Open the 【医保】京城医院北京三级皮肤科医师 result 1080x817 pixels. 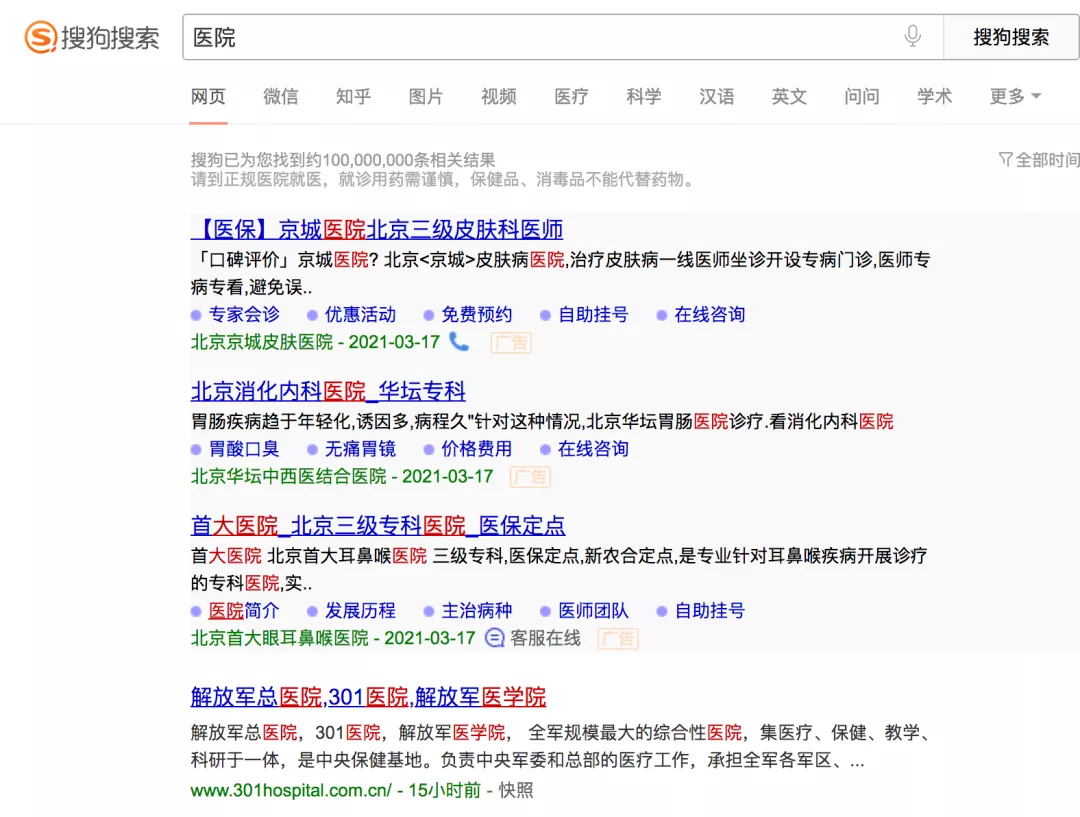click(x=377, y=229)
